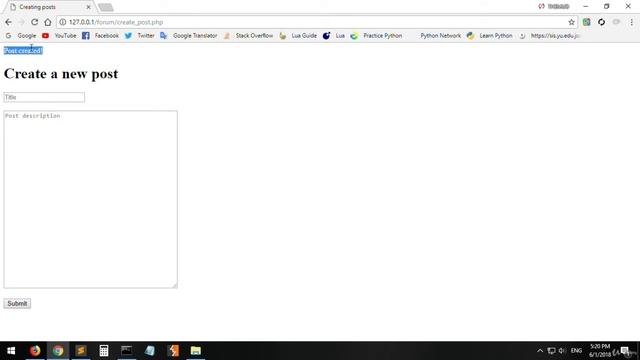Image resolution: width=640 pixels, height=360 pixels.
Task: Click the green extension icon
Action: pyautogui.click(x=587, y=22)
